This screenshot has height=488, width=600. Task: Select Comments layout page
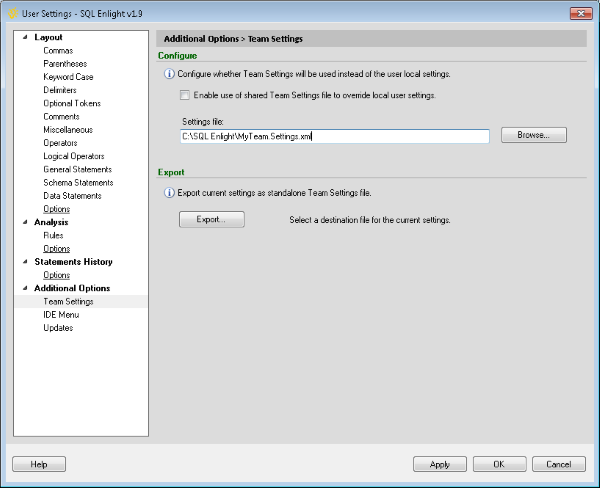[61, 116]
